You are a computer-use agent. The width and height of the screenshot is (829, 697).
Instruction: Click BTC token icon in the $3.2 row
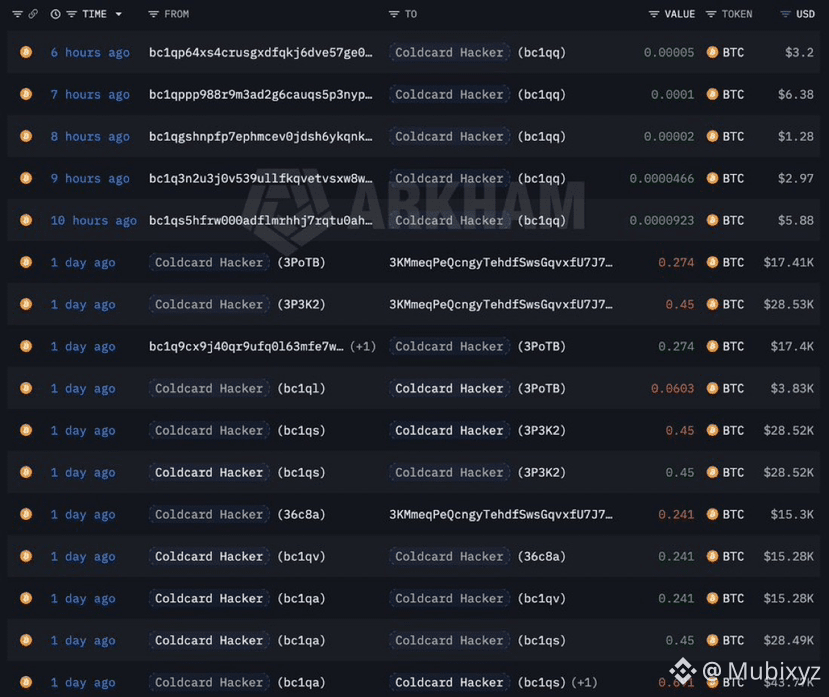coord(712,52)
